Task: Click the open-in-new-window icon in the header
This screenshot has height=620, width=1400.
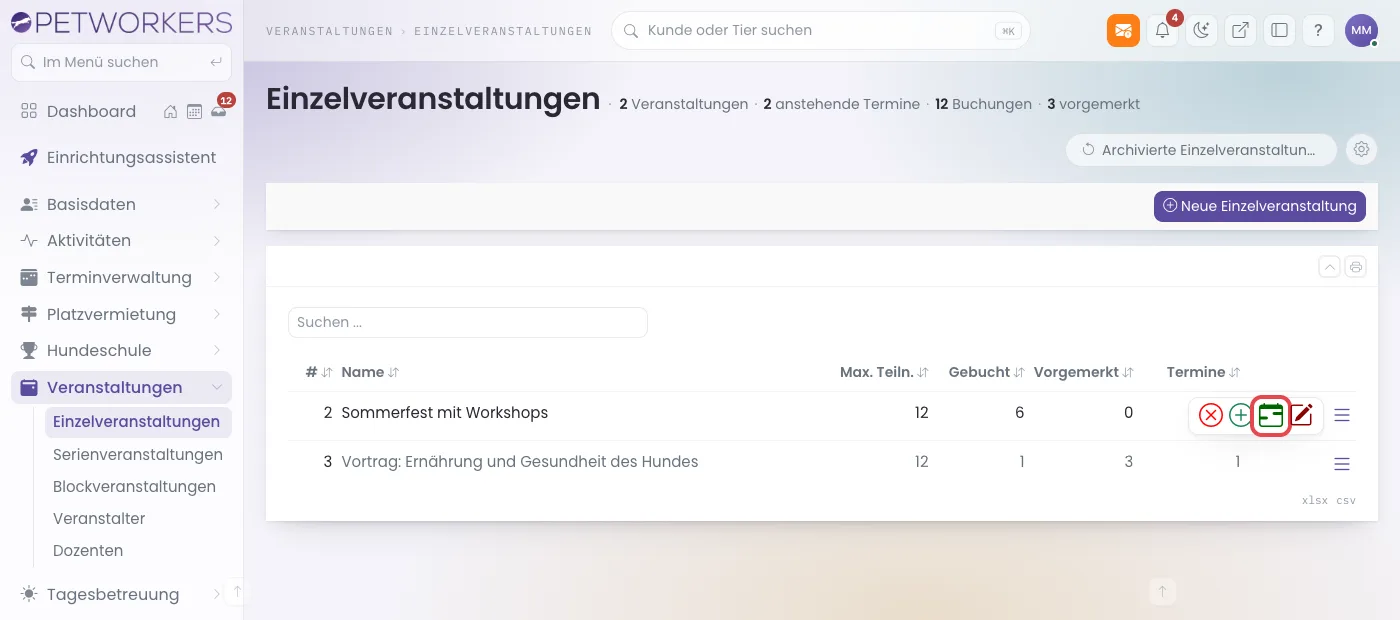Action: point(1240,30)
